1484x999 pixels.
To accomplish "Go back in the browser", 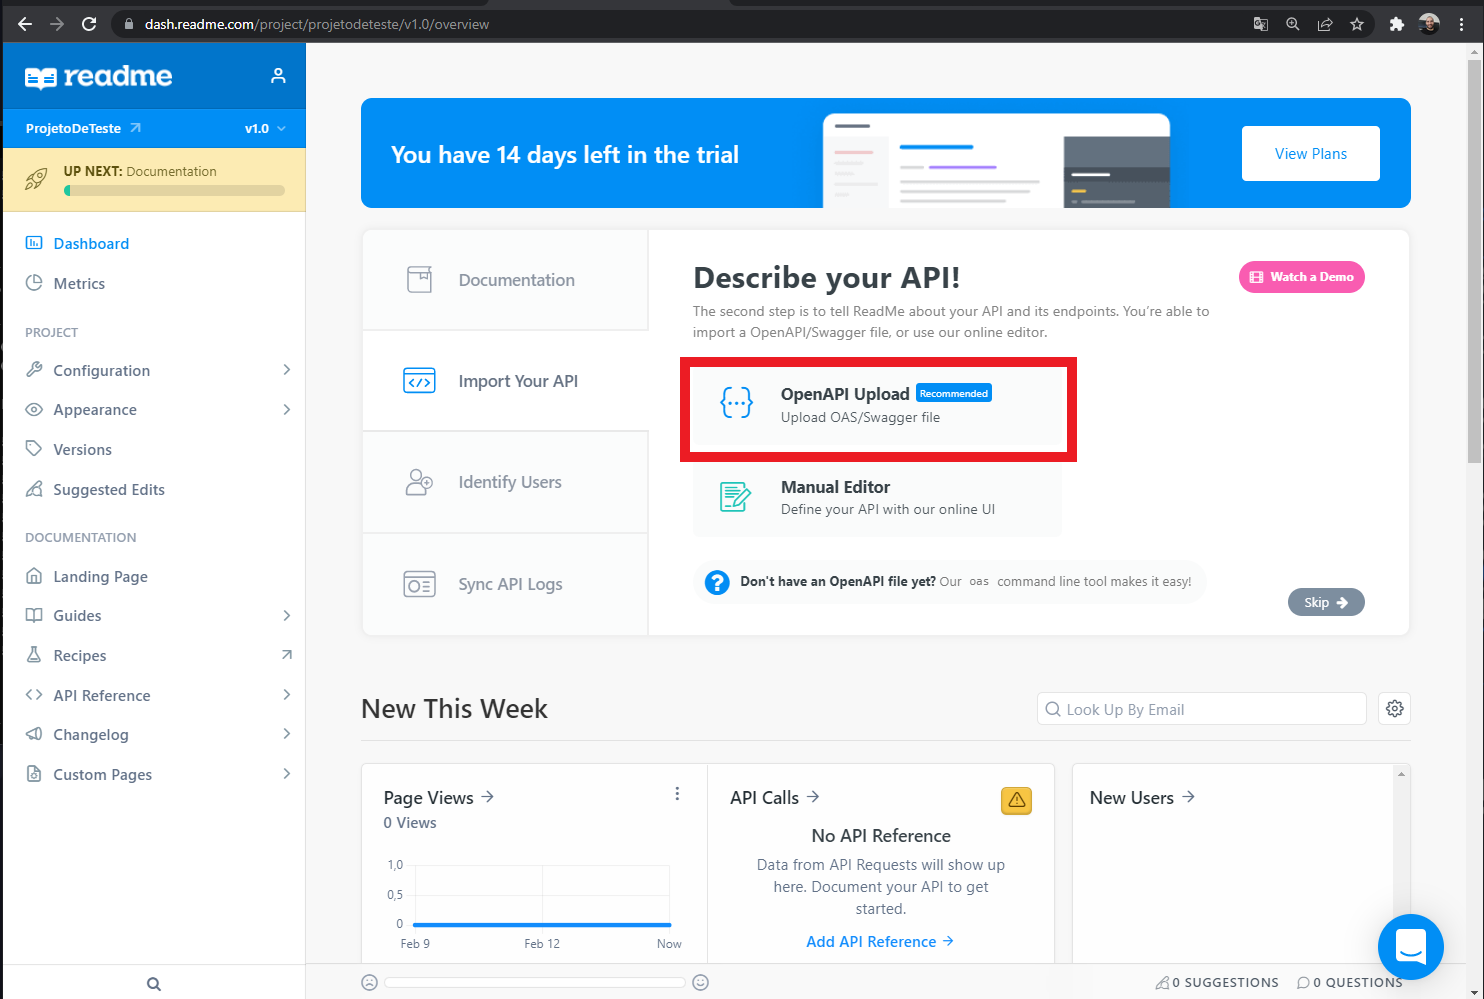I will [x=24, y=24].
